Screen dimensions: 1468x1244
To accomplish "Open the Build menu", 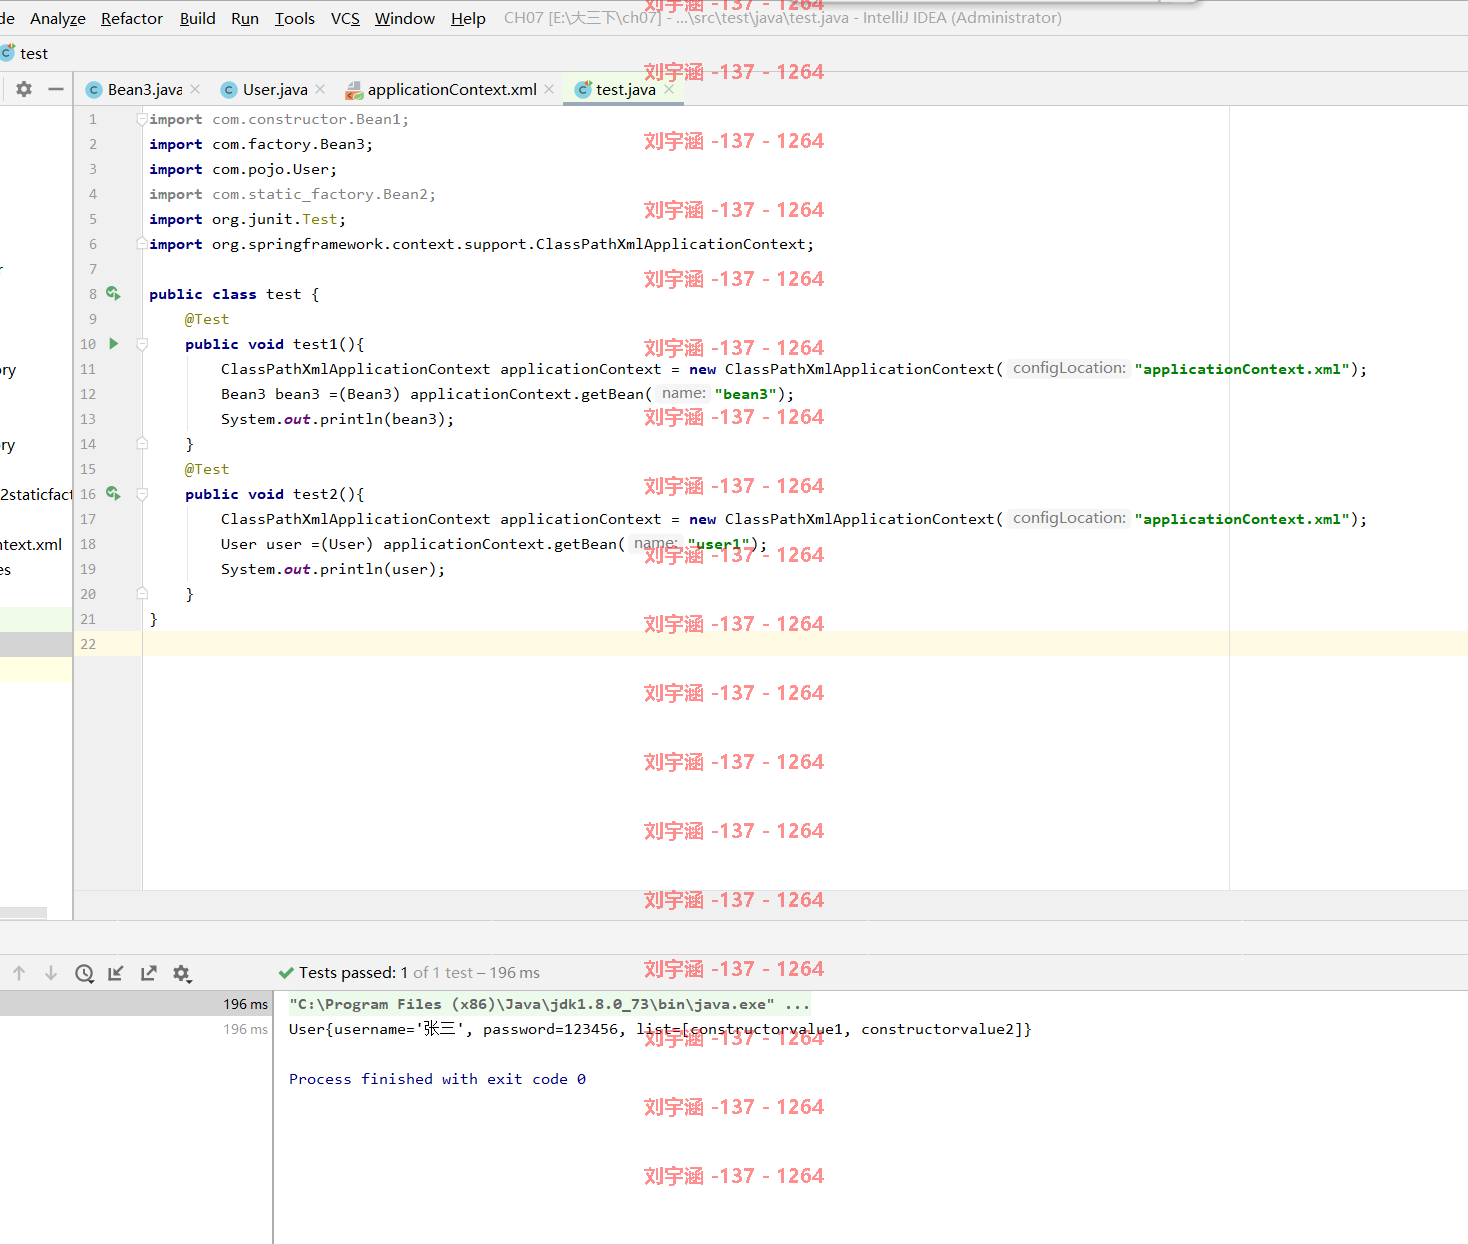I will pos(197,18).
